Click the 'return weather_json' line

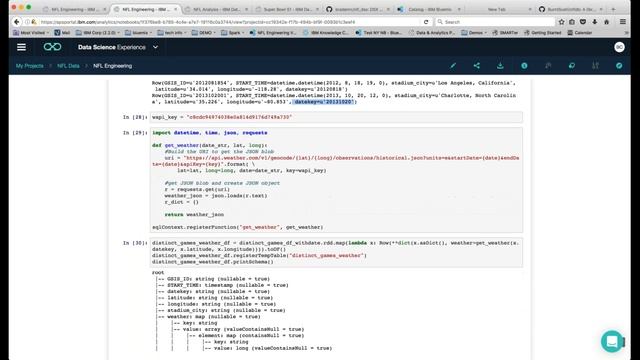194,214
